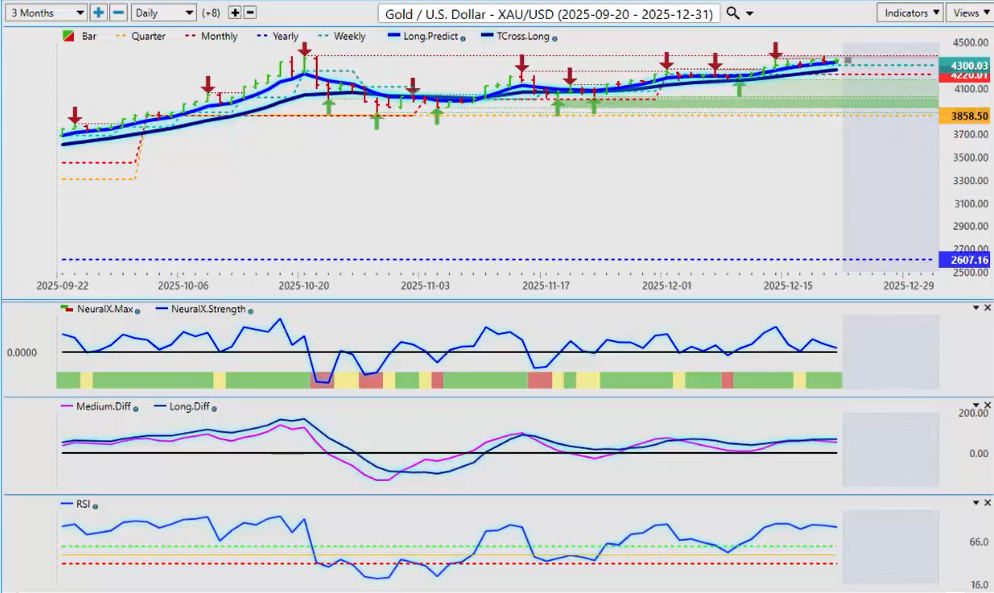Open the 3 Months range dropdown
The width and height of the screenshot is (994, 593).
point(44,13)
